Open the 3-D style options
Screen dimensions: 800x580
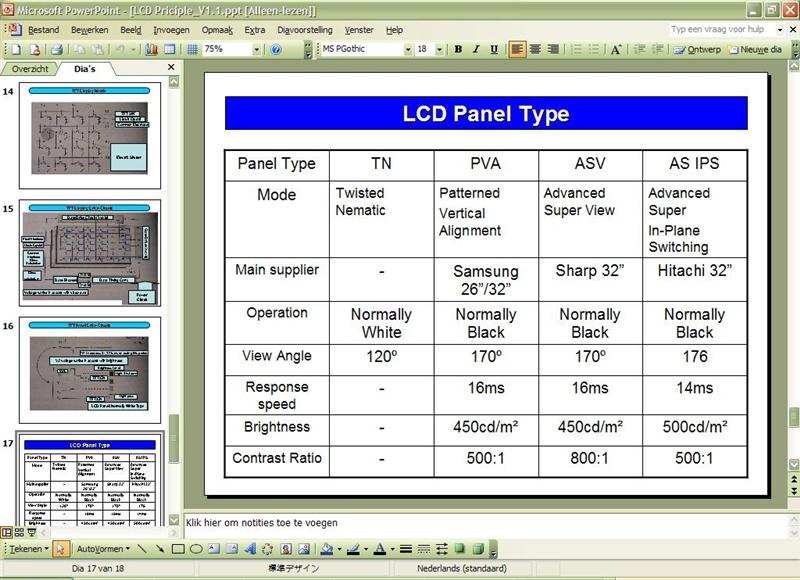(x=478, y=549)
